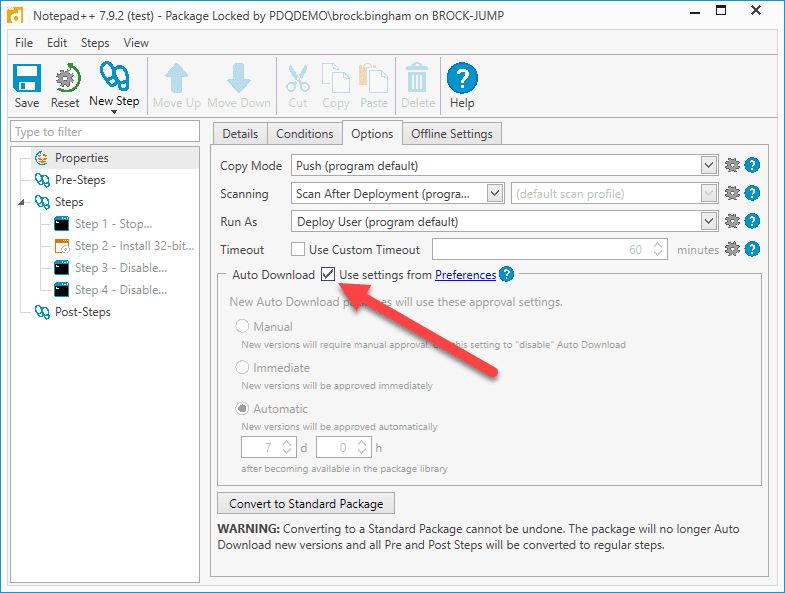Image resolution: width=785 pixels, height=593 pixels.
Task: Collapse the Steps tree node expander
Action: pos(22,202)
